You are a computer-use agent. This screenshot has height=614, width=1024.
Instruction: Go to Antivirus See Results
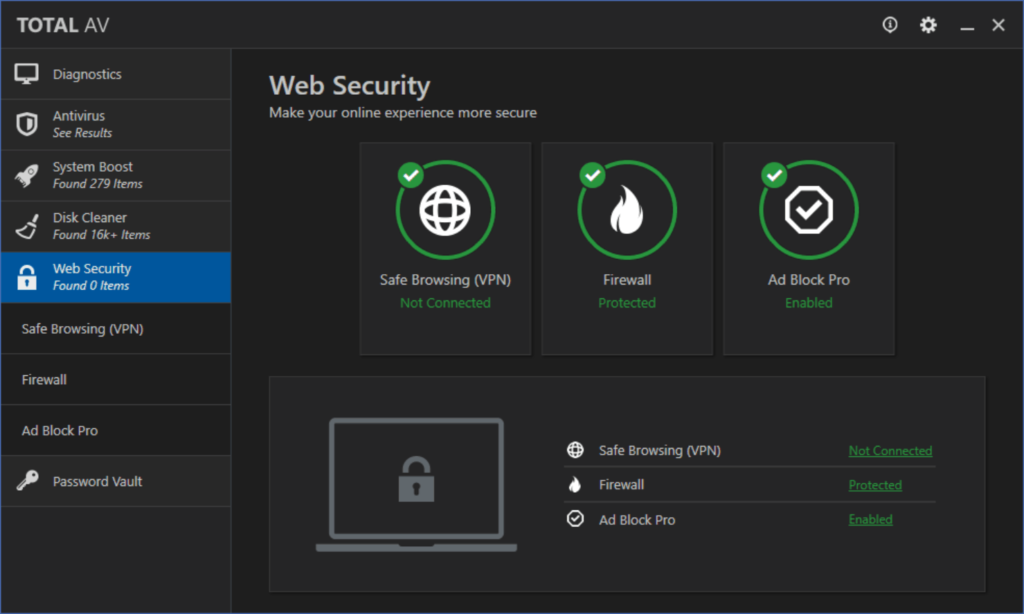[x=116, y=125]
